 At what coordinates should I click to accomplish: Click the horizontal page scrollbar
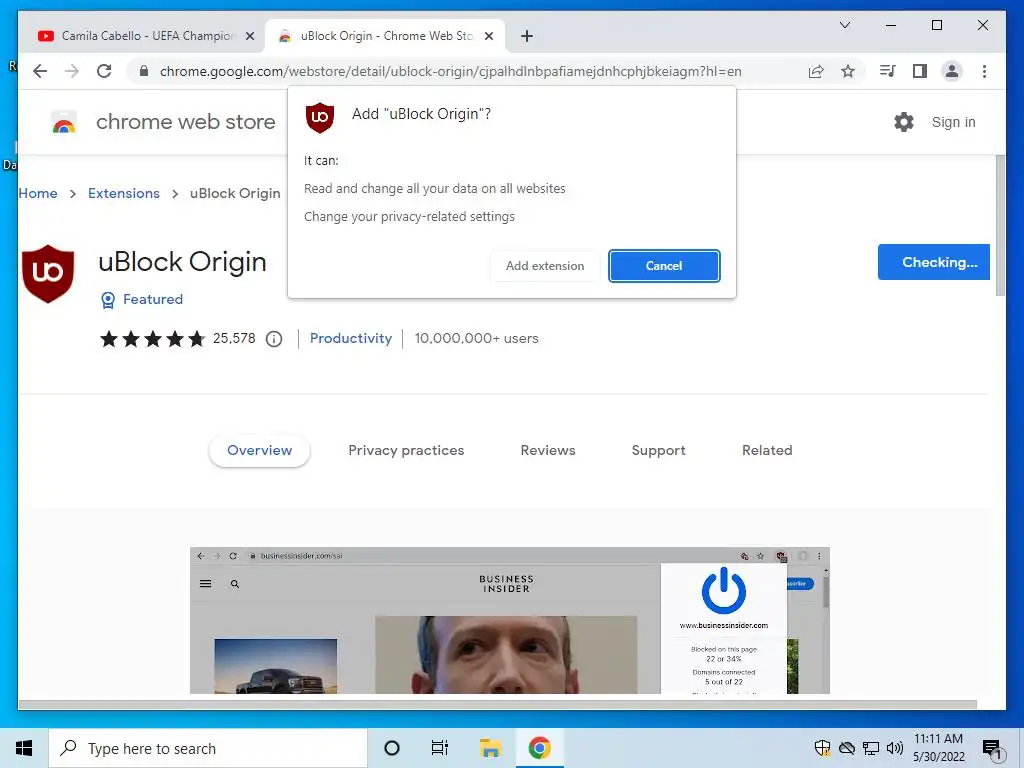click(x=498, y=705)
